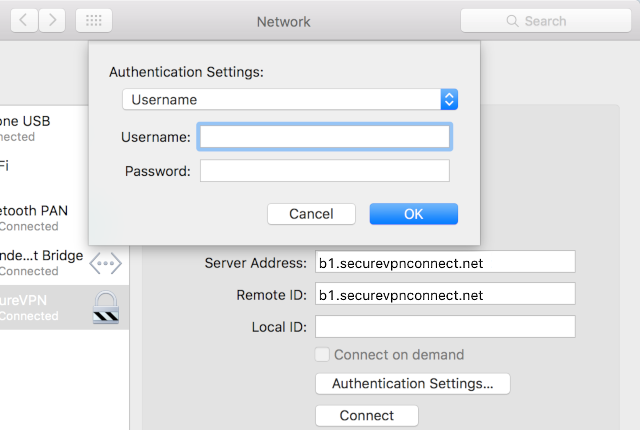Select the Wi-Fi service row
640x430 pixels.
[x=44, y=173]
